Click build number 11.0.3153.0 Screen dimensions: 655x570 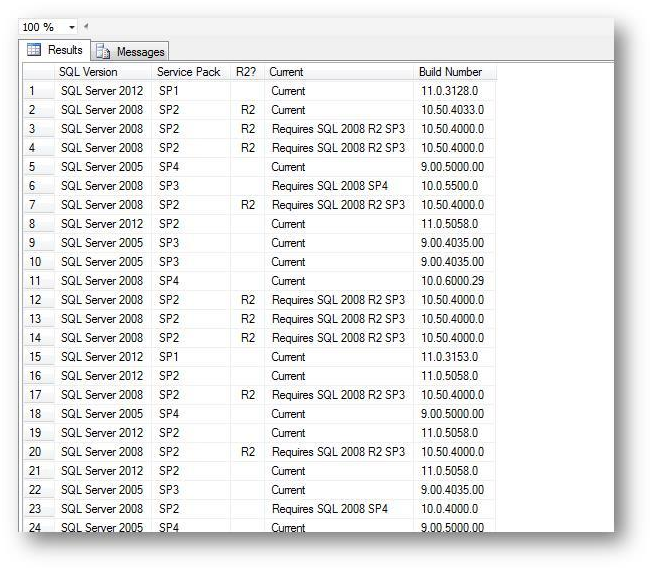pyautogui.click(x=449, y=357)
